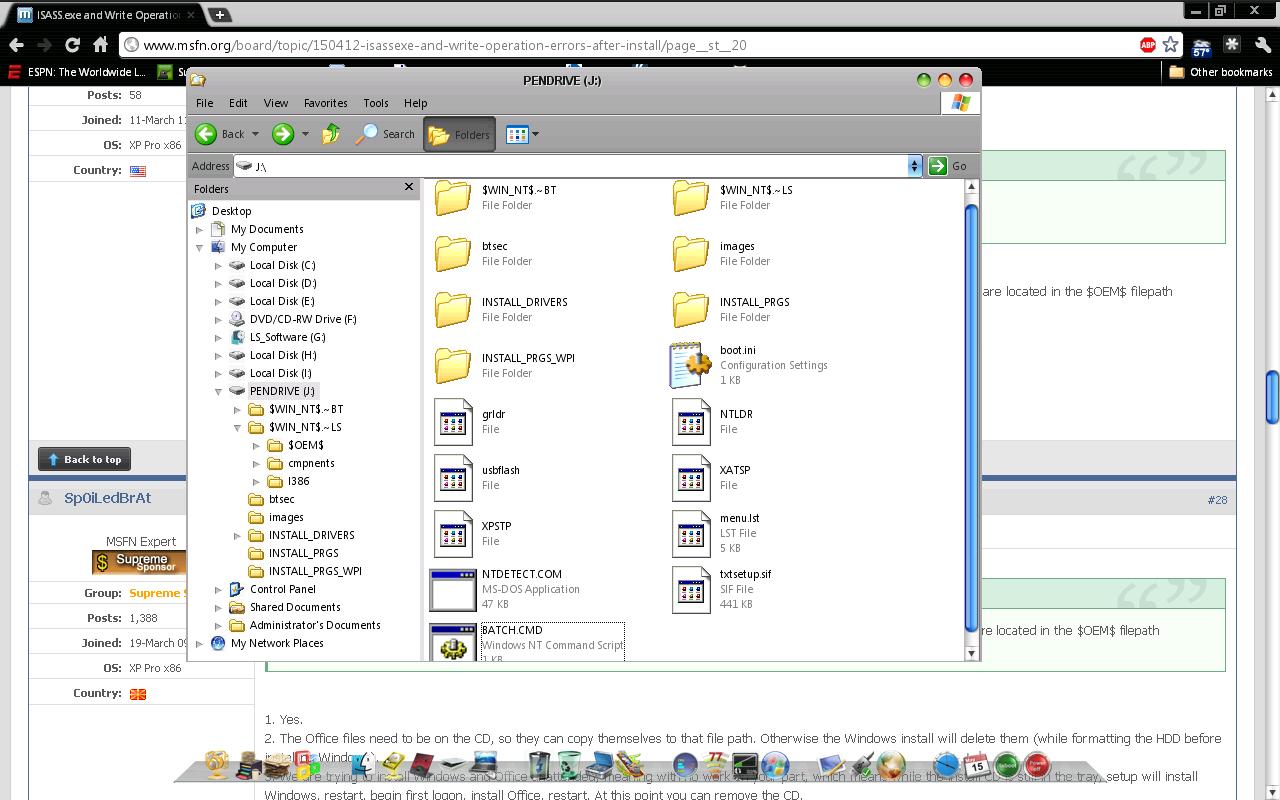Click the Go button beside the address bar
Screen dimensions: 1280x800
tap(948, 166)
